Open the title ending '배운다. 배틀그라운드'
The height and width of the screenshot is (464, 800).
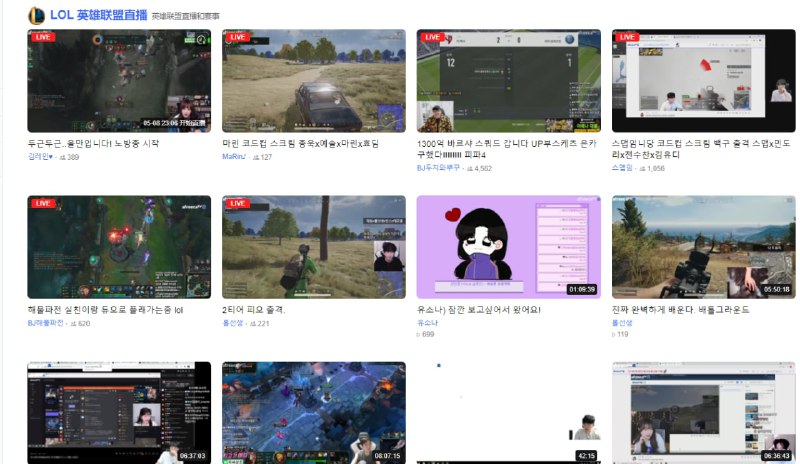tap(681, 310)
